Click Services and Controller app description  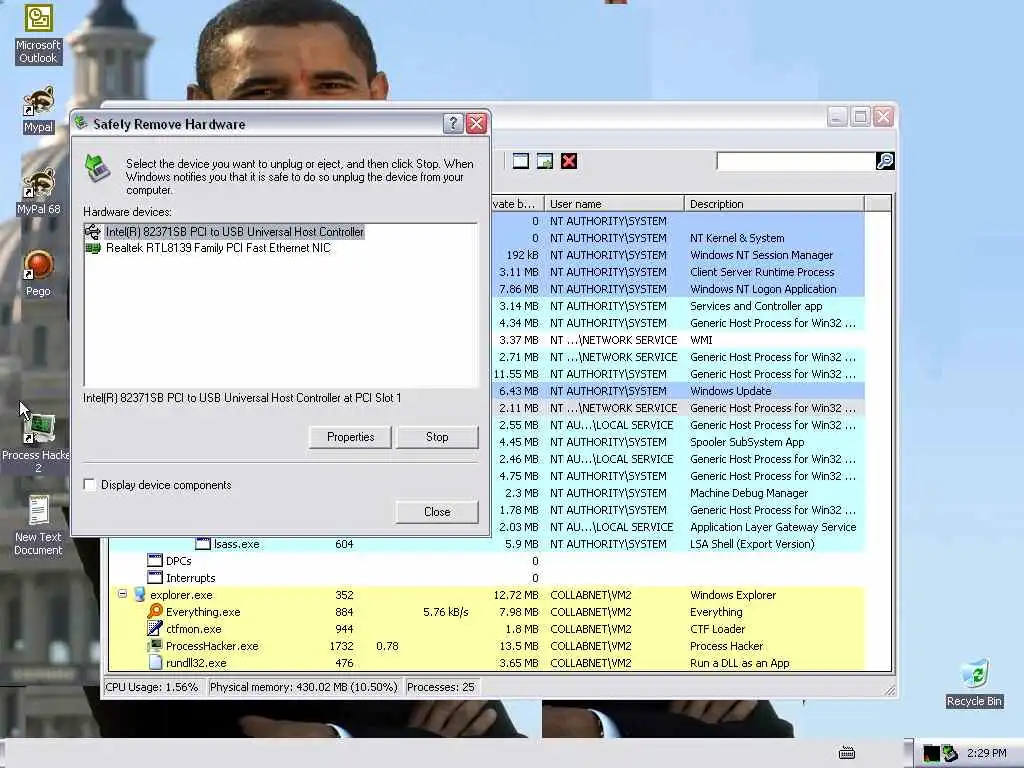tap(756, 306)
